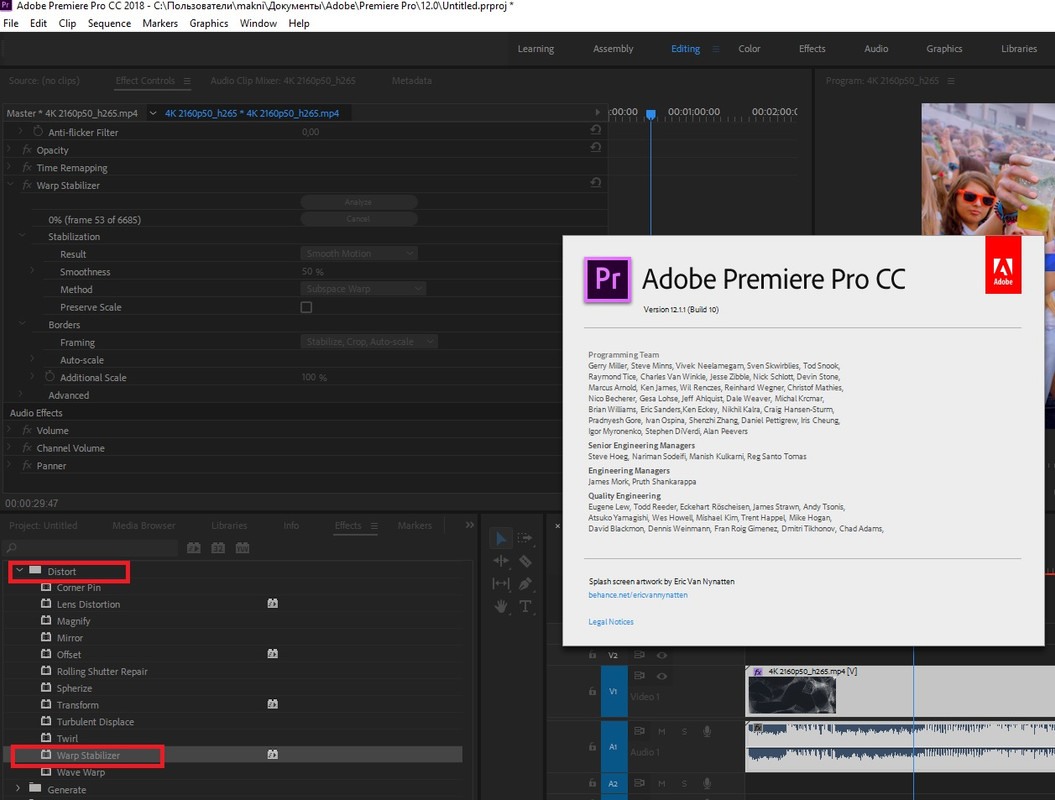Filter effects by 32-bit Color icon
Image resolution: width=1055 pixels, height=800 pixels.
coord(218,548)
